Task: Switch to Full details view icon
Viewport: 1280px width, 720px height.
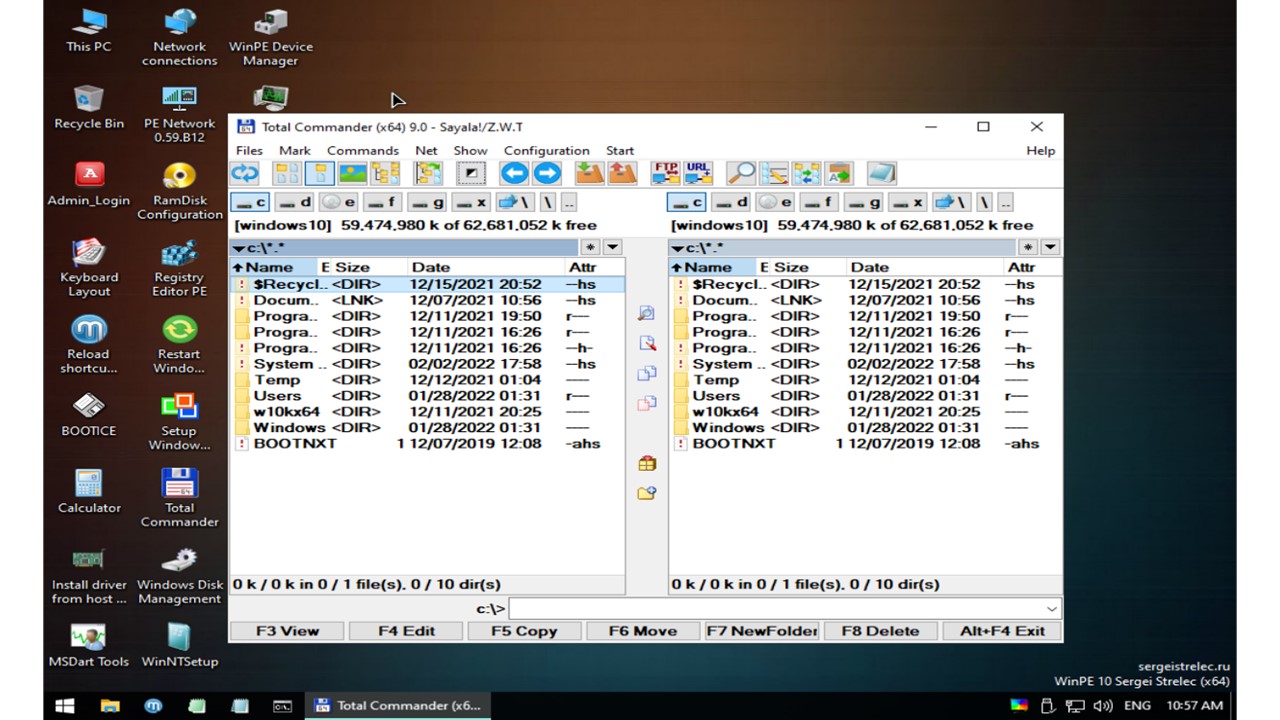Action: pyautogui.click(x=319, y=174)
